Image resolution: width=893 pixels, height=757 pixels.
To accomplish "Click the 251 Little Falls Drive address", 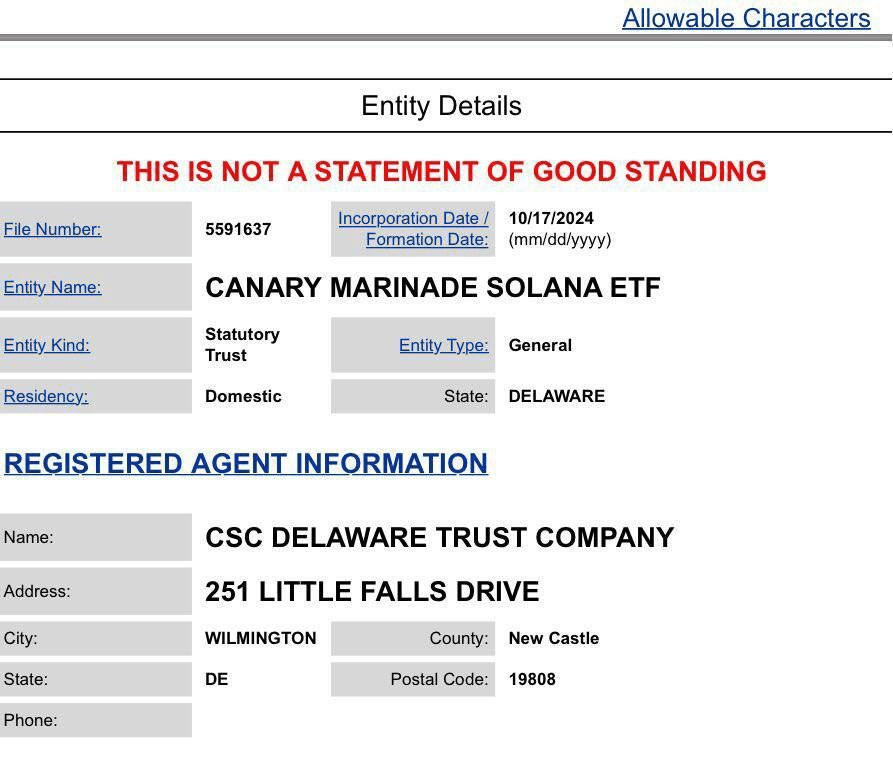I will coord(372,592).
